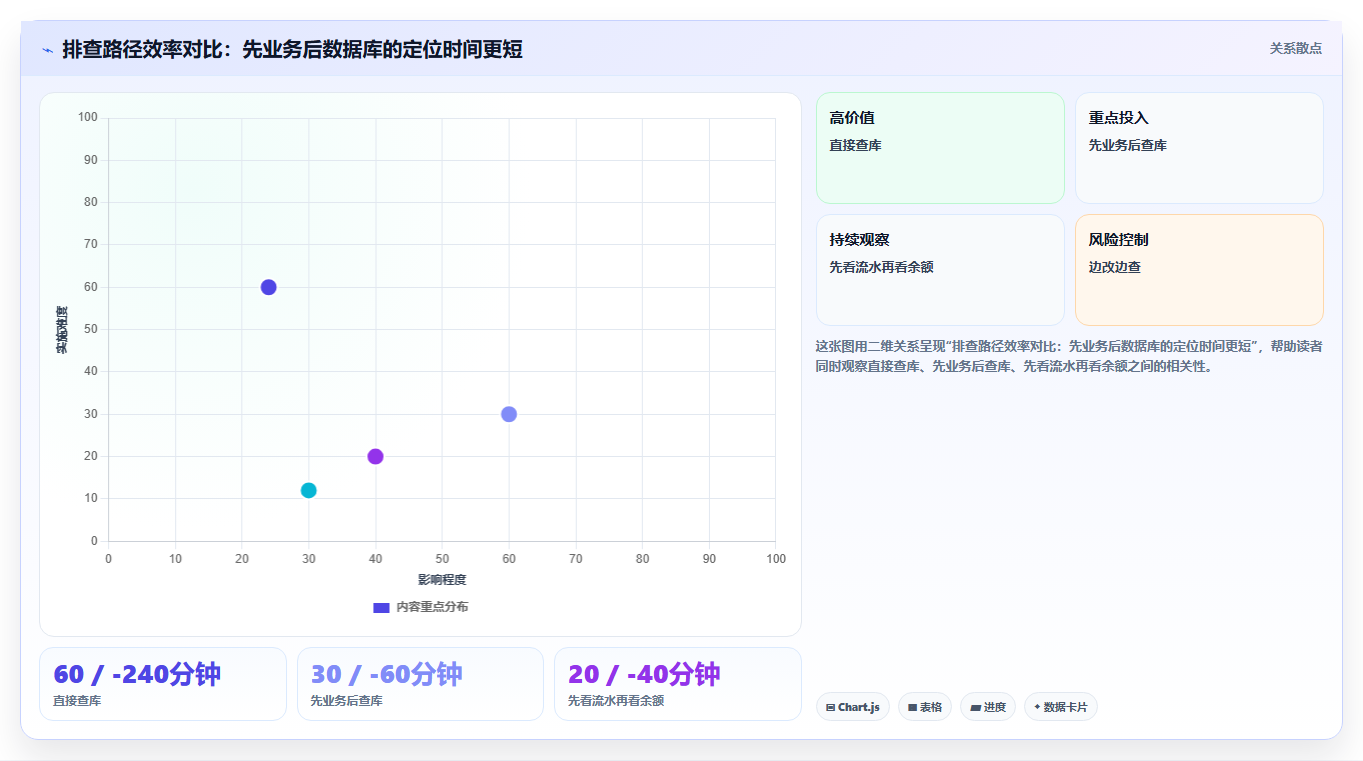Click the 60 / -240分钟 stat value
The image size is (1363, 761).
point(137,674)
